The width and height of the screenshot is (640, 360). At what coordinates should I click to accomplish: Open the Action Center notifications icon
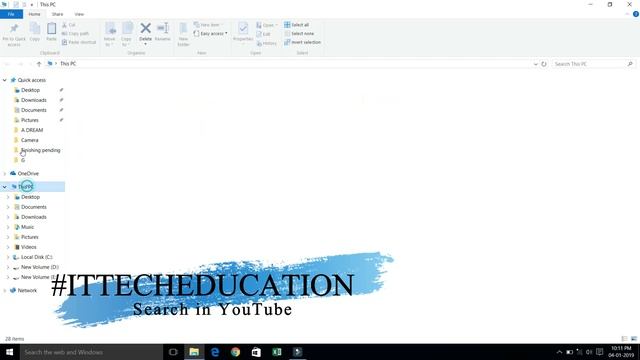point(599,352)
